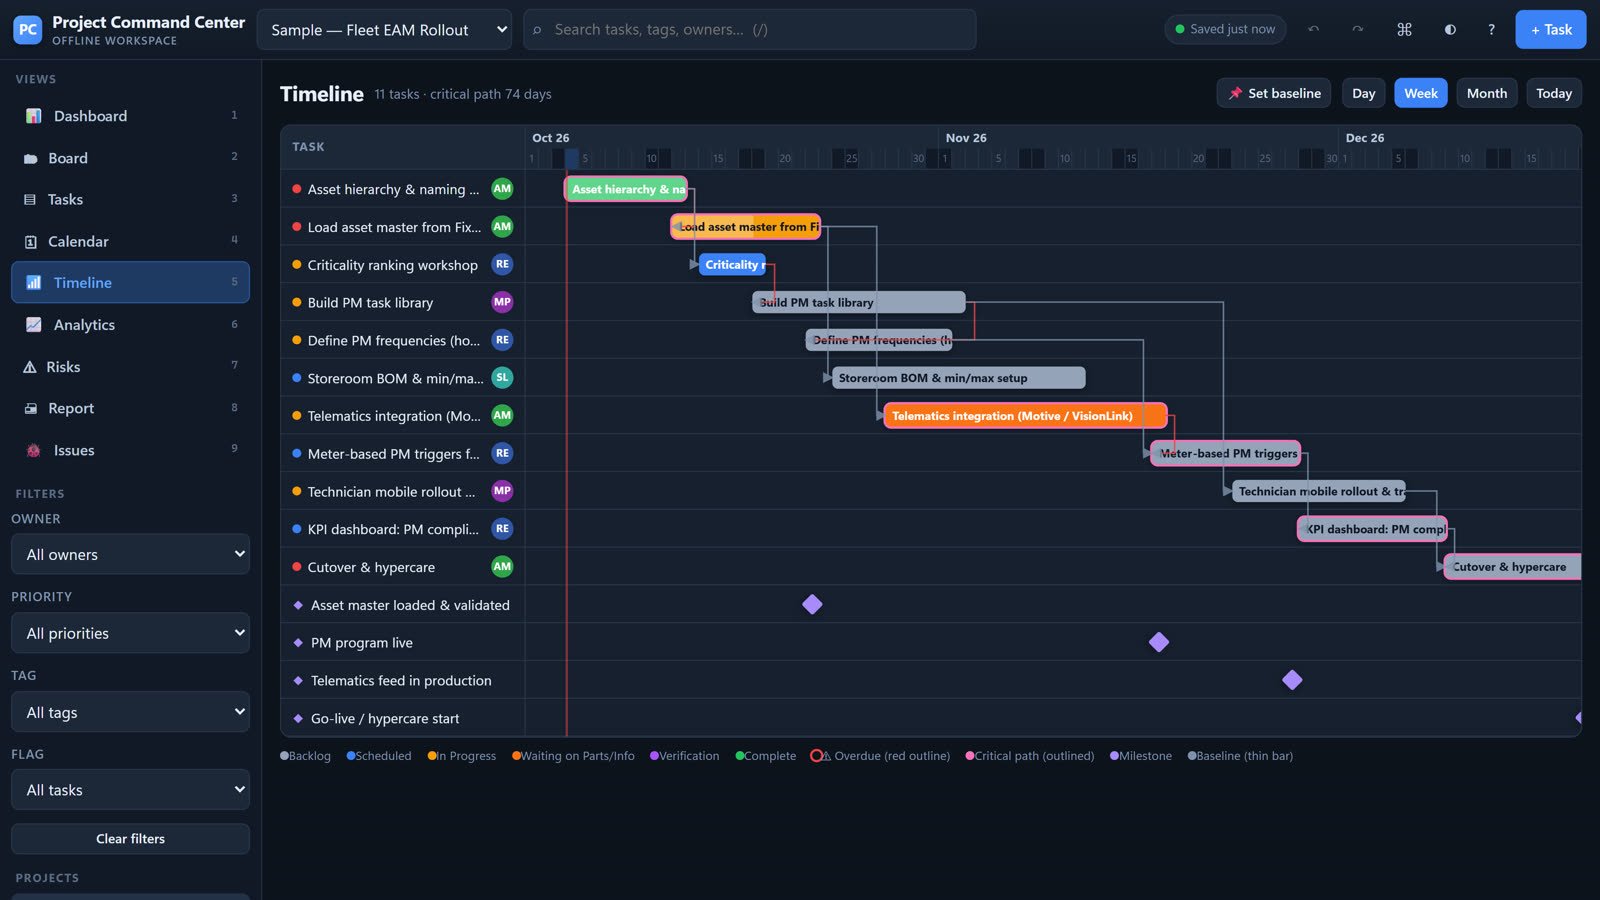Open the Calendar view icon
The image size is (1600, 900).
pos(30,242)
